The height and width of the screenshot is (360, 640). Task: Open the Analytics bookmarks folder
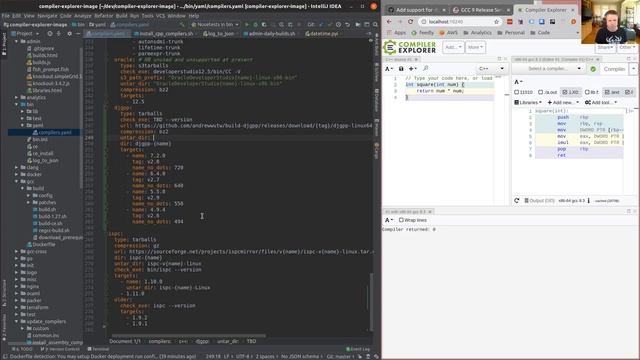point(477,33)
